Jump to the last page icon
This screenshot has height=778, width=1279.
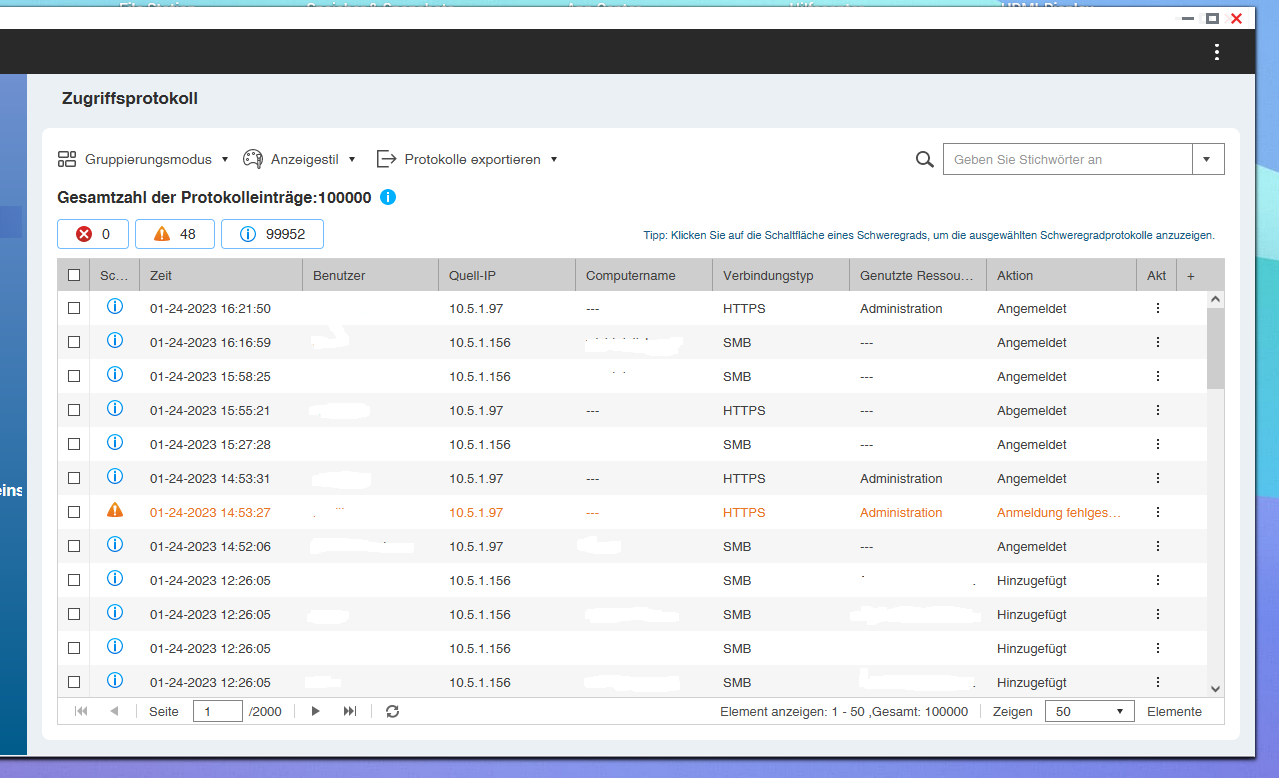[x=349, y=711]
